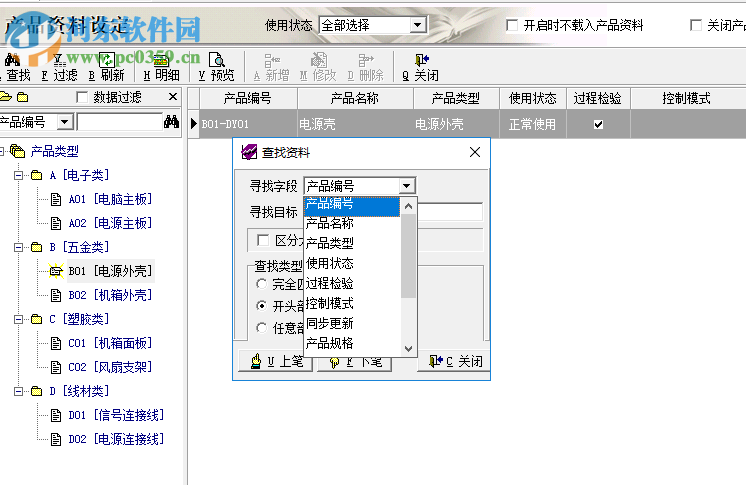Click the highlighted B01 [电源外壳] icon

(56, 271)
